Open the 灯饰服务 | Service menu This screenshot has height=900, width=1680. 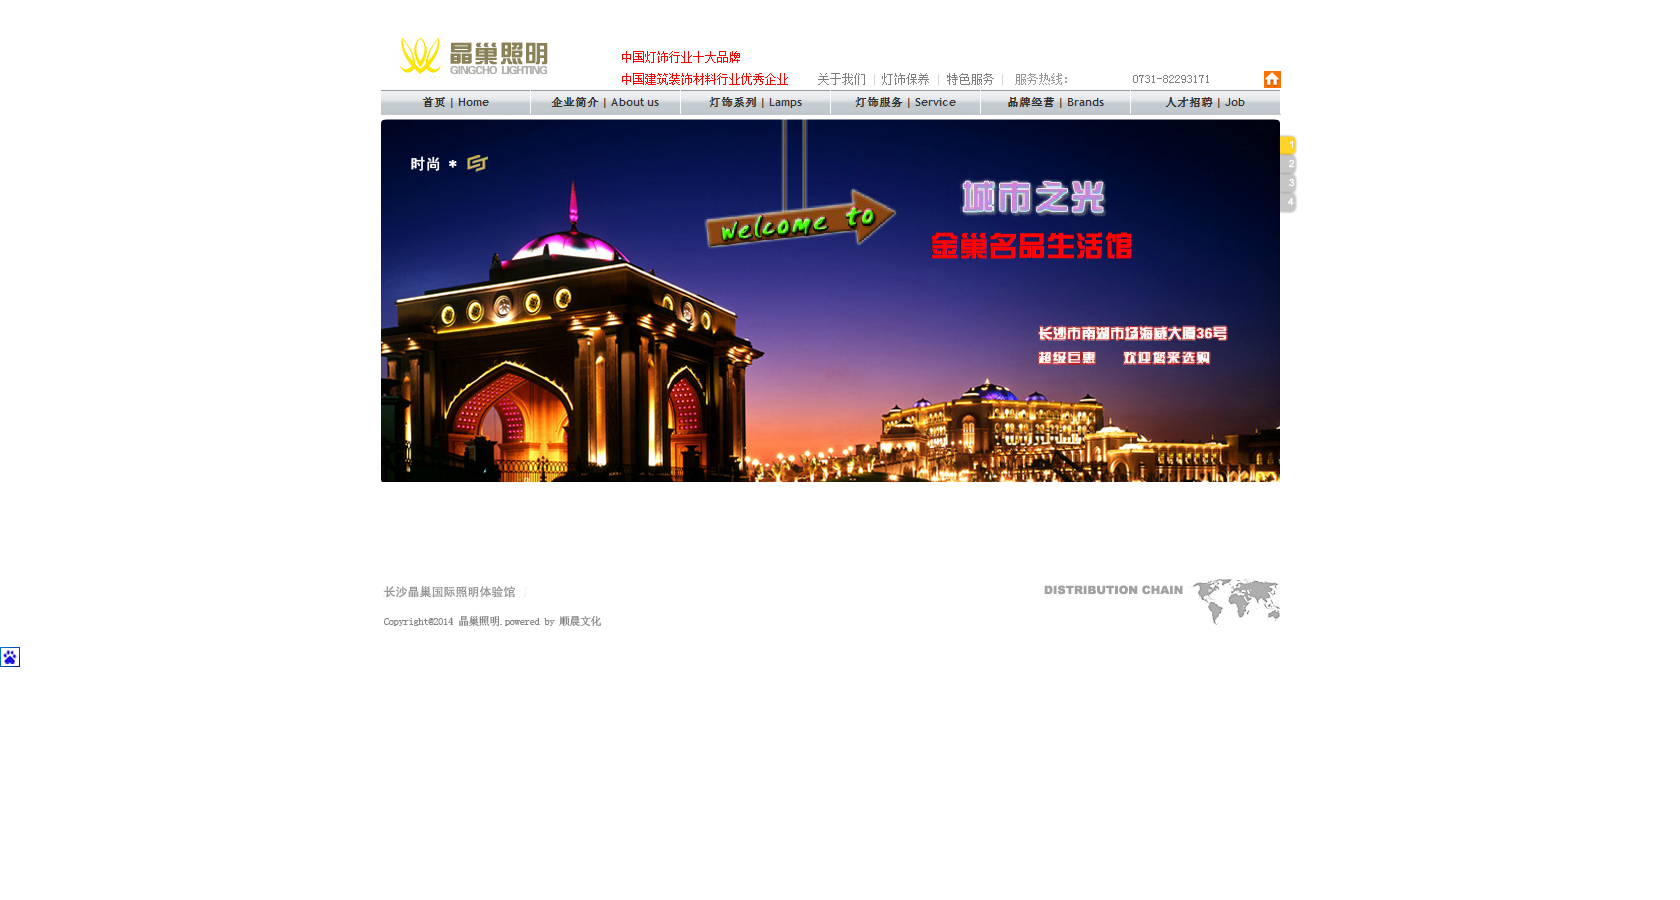point(906,103)
